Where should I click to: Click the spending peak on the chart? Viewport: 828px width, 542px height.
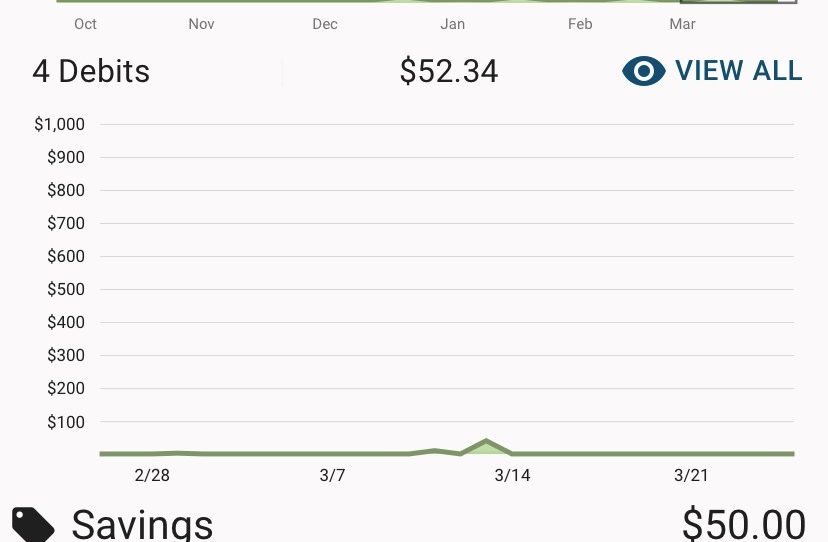(486, 441)
